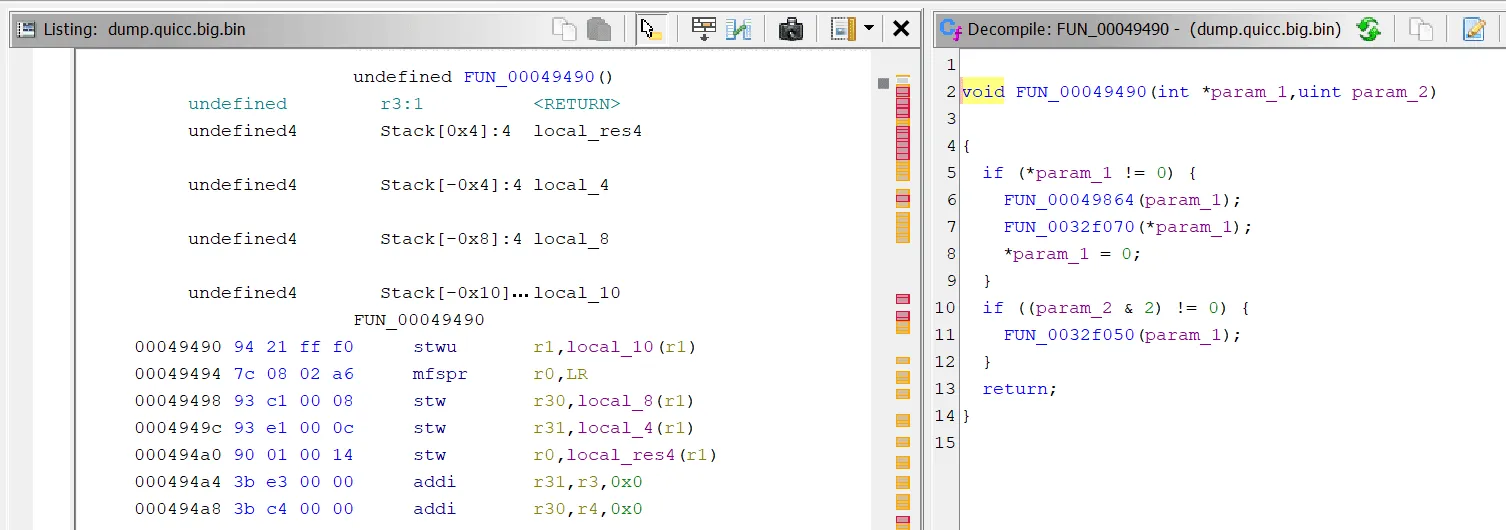Click the listing fields layout icon
Viewport: 1506px width, 530px height.
pos(844,29)
